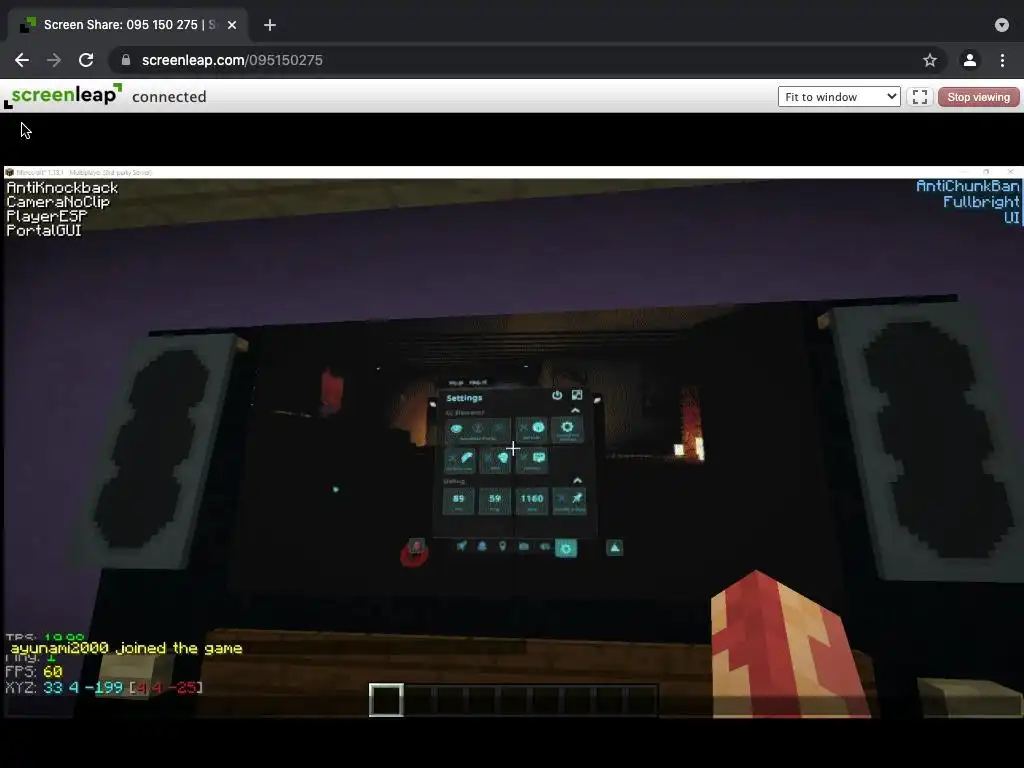
Task: Go forward in browser history
Action: [x=54, y=60]
